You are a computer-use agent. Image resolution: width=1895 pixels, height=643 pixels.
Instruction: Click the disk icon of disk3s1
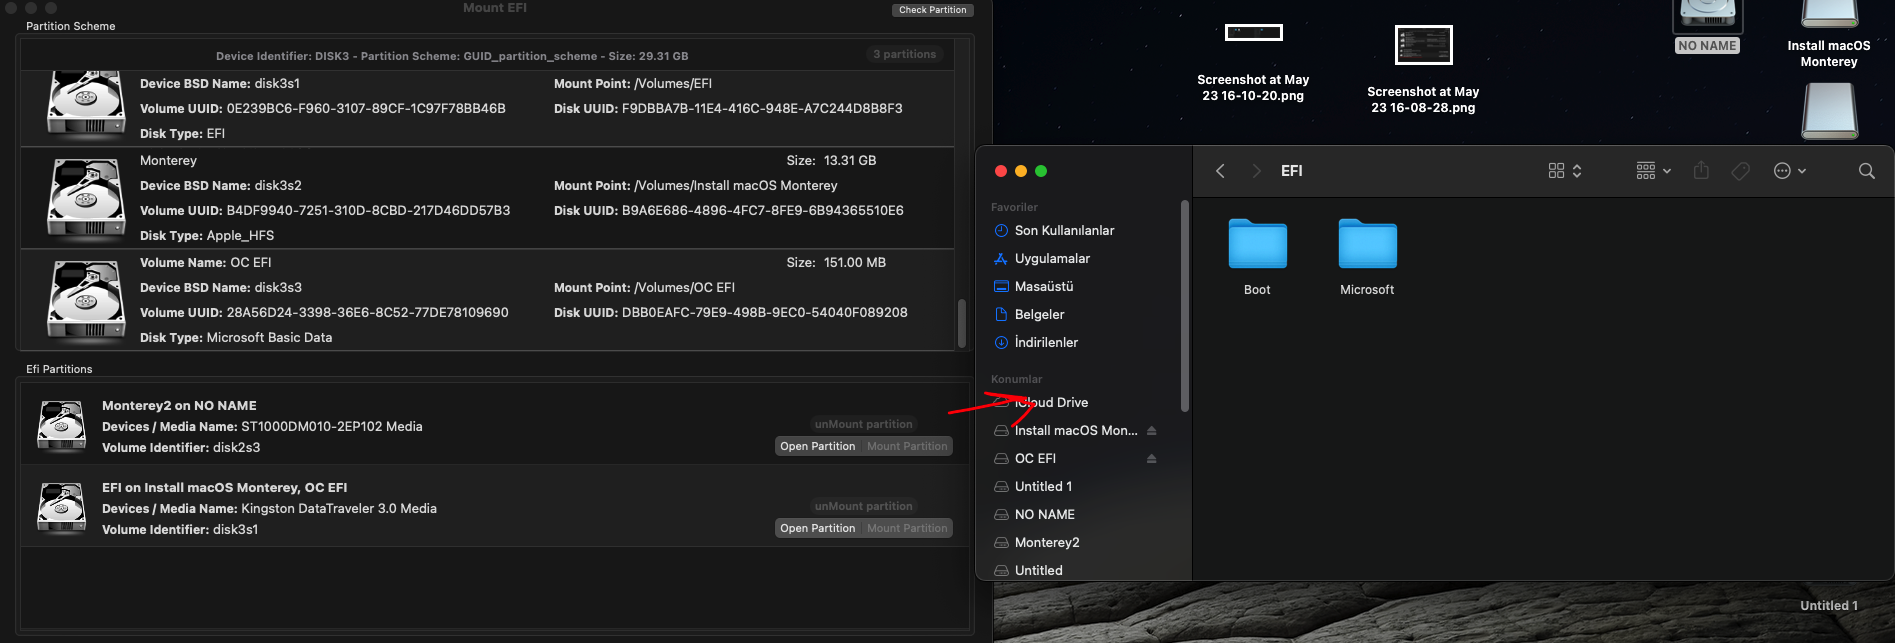(86, 103)
